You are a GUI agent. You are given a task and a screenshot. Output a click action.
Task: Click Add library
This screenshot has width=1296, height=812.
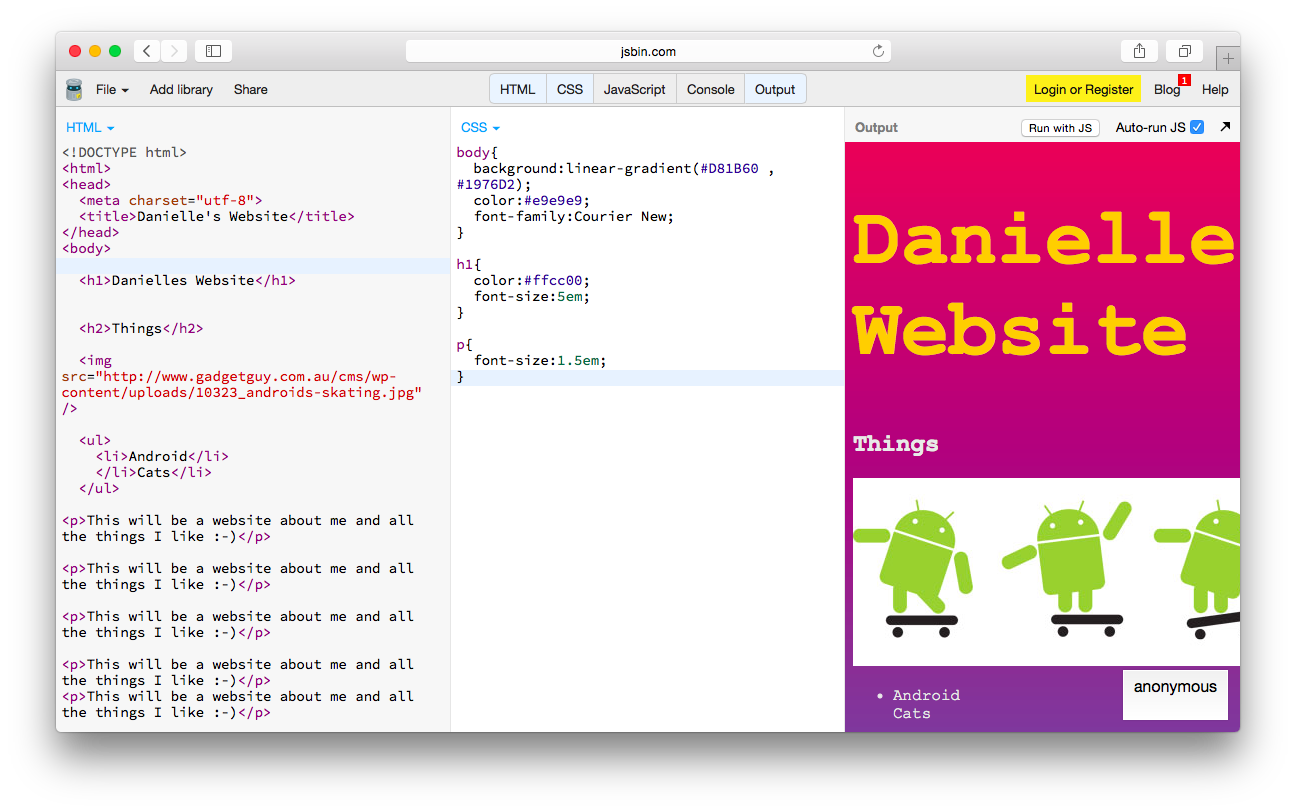point(181,89)
